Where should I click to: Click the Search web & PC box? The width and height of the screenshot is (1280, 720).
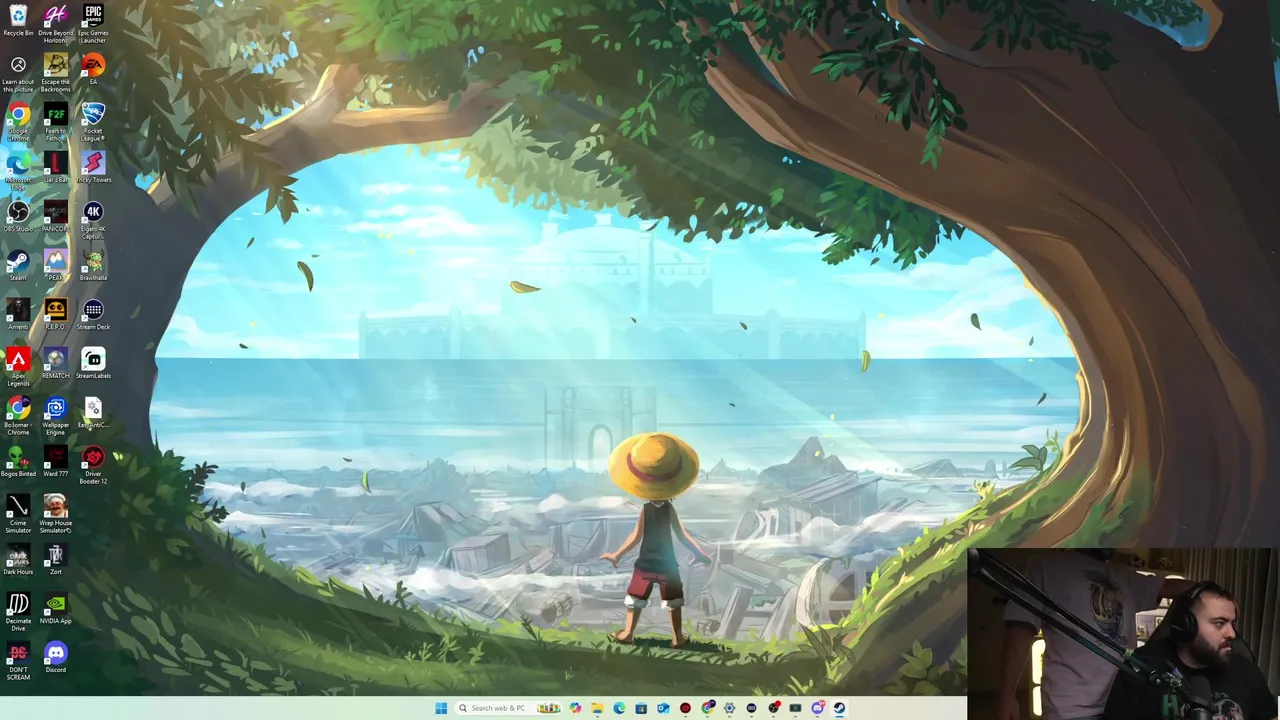point(509,708)
